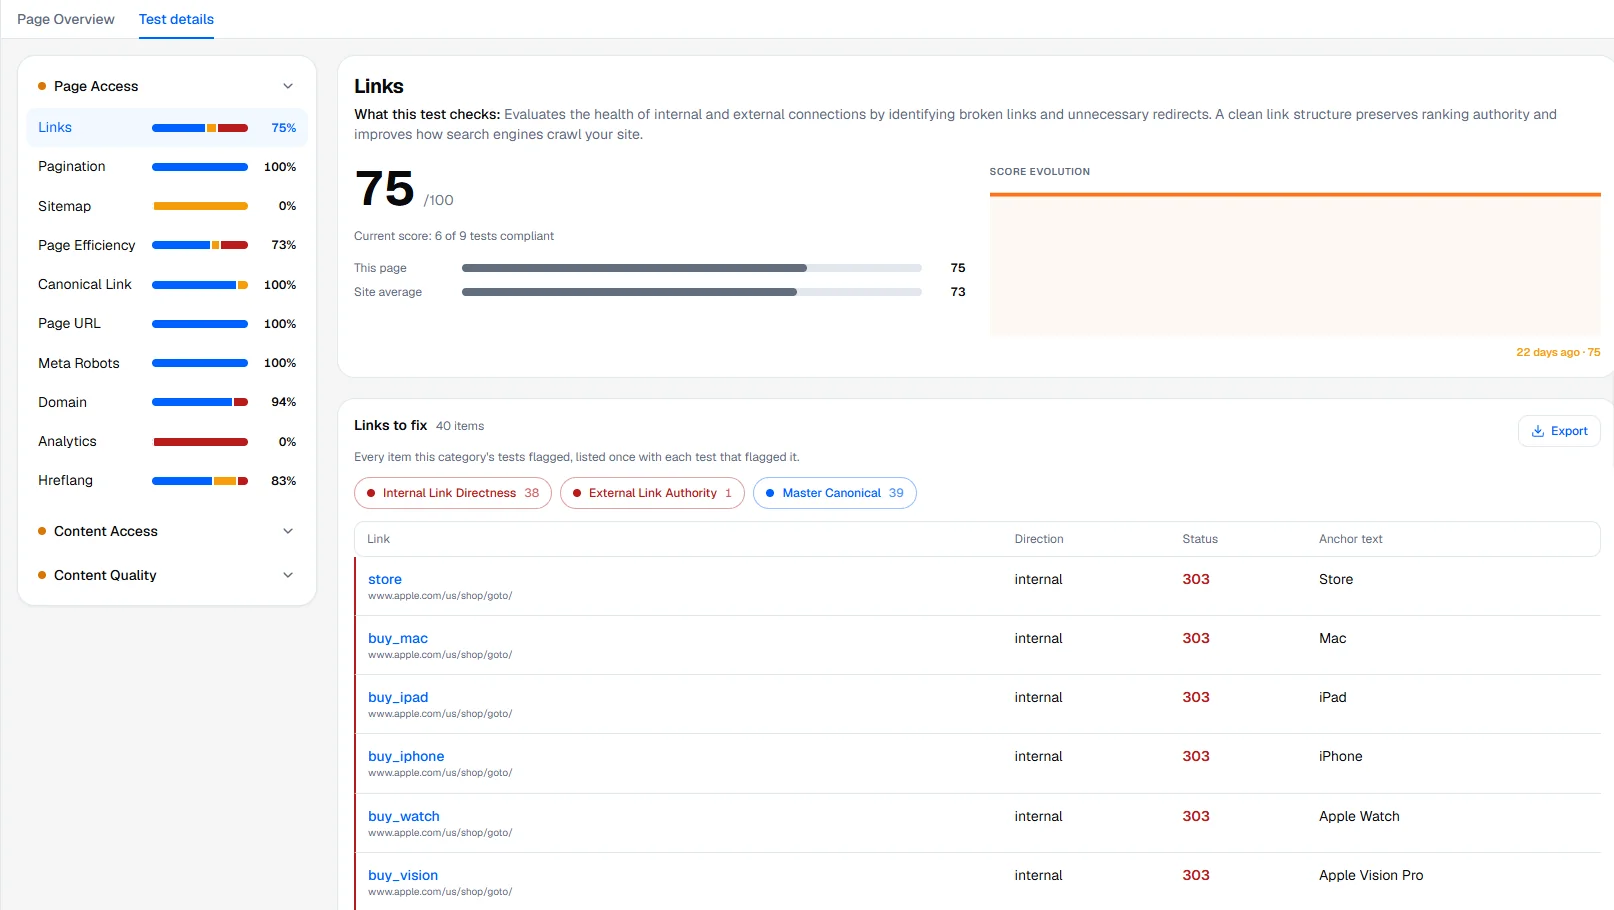Screen dimensions: 1614x910
Task: Open the buy_ipad link
Action: [398, 697]
